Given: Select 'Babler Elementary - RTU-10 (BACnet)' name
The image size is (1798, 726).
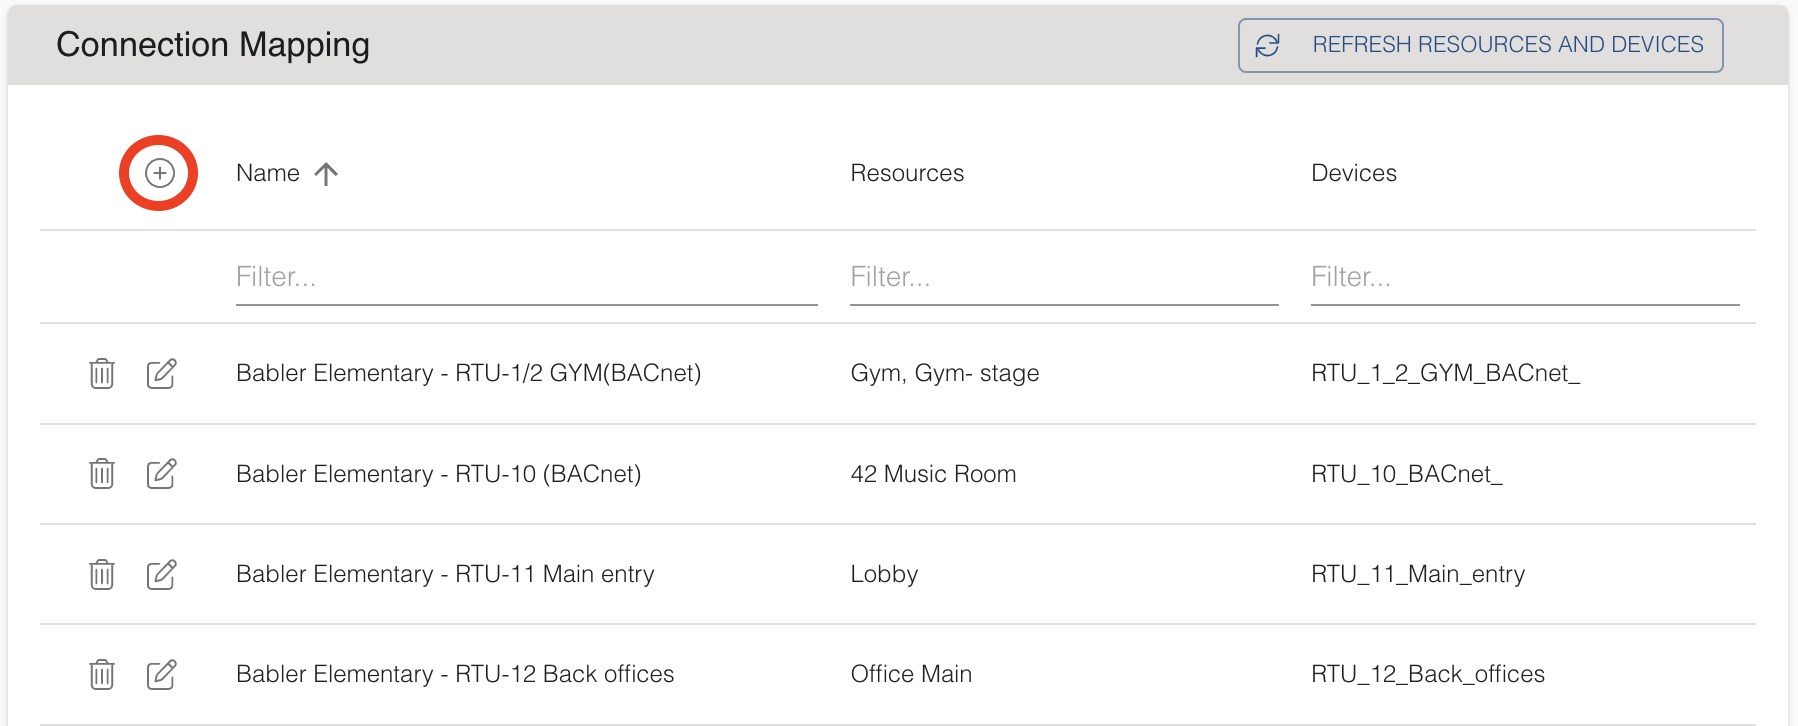Looking at the screenshot, I should (438, 473).
